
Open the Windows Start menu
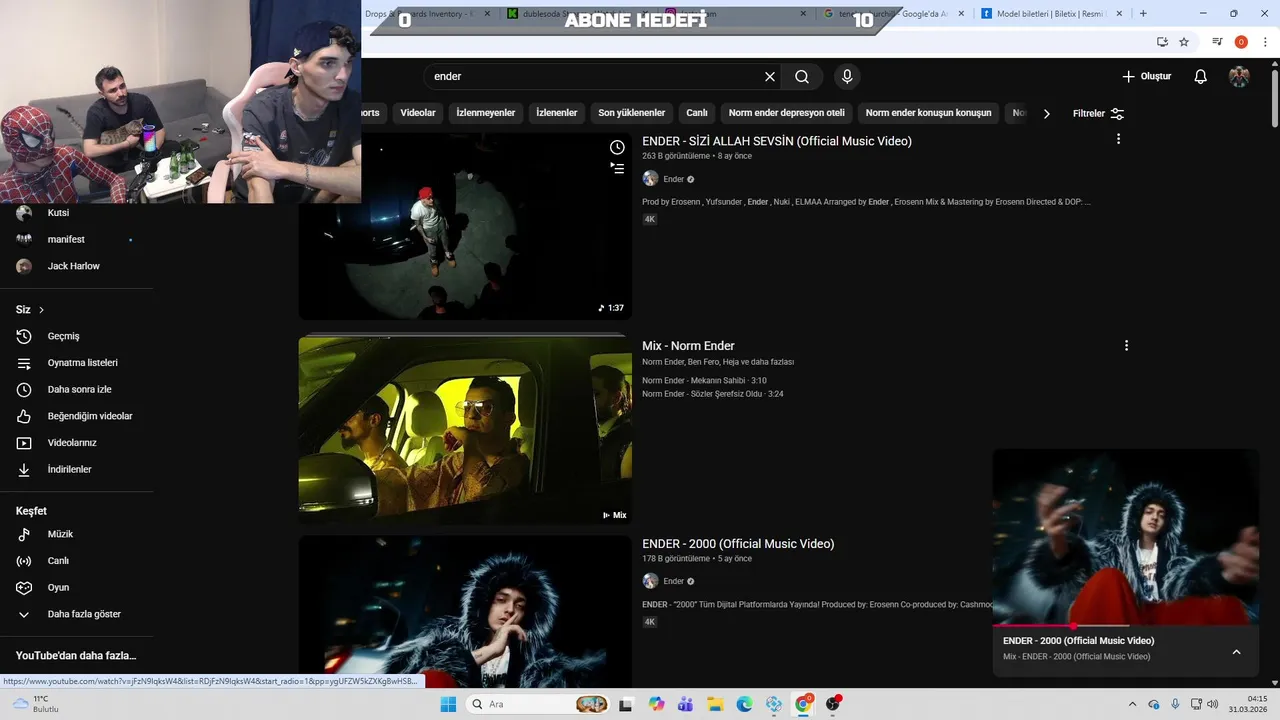point(448,704)
